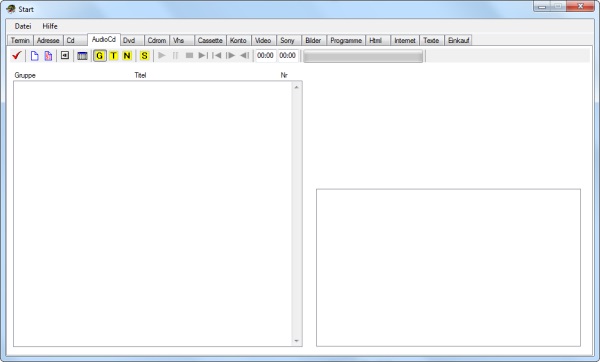
Task: Switch to the Dvd tab
Action: tap(132, 40)
